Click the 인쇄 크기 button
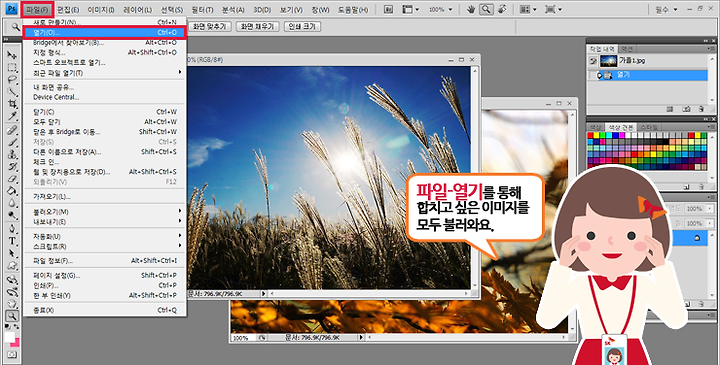The height and width of the screenshot is (365, 720). 302,27
